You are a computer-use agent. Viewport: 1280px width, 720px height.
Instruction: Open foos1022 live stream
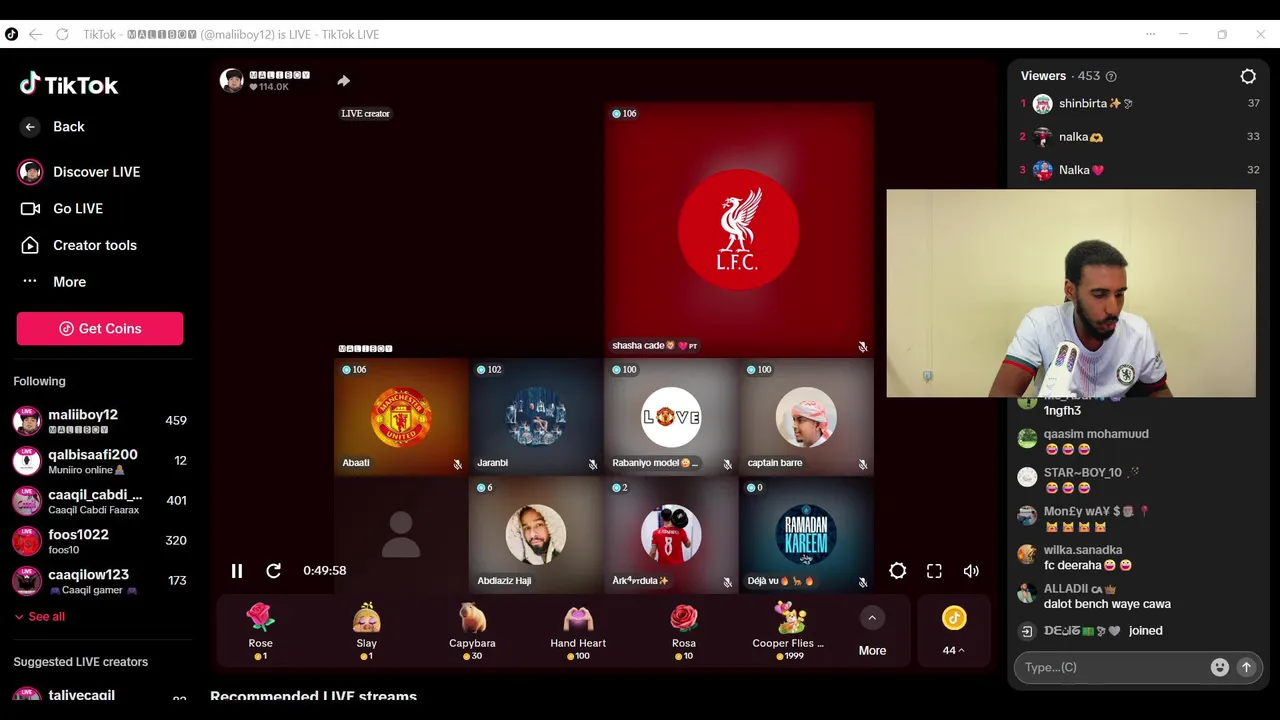100,541
